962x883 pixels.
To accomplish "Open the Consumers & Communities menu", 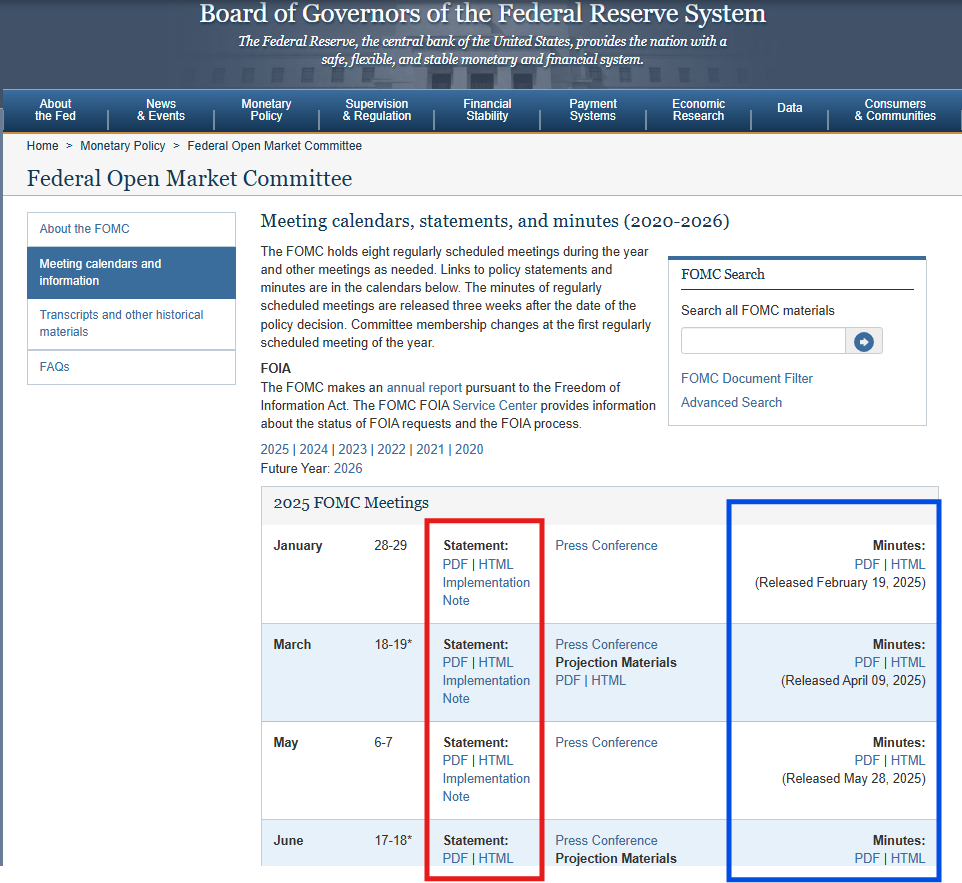I will pos(895,110).
